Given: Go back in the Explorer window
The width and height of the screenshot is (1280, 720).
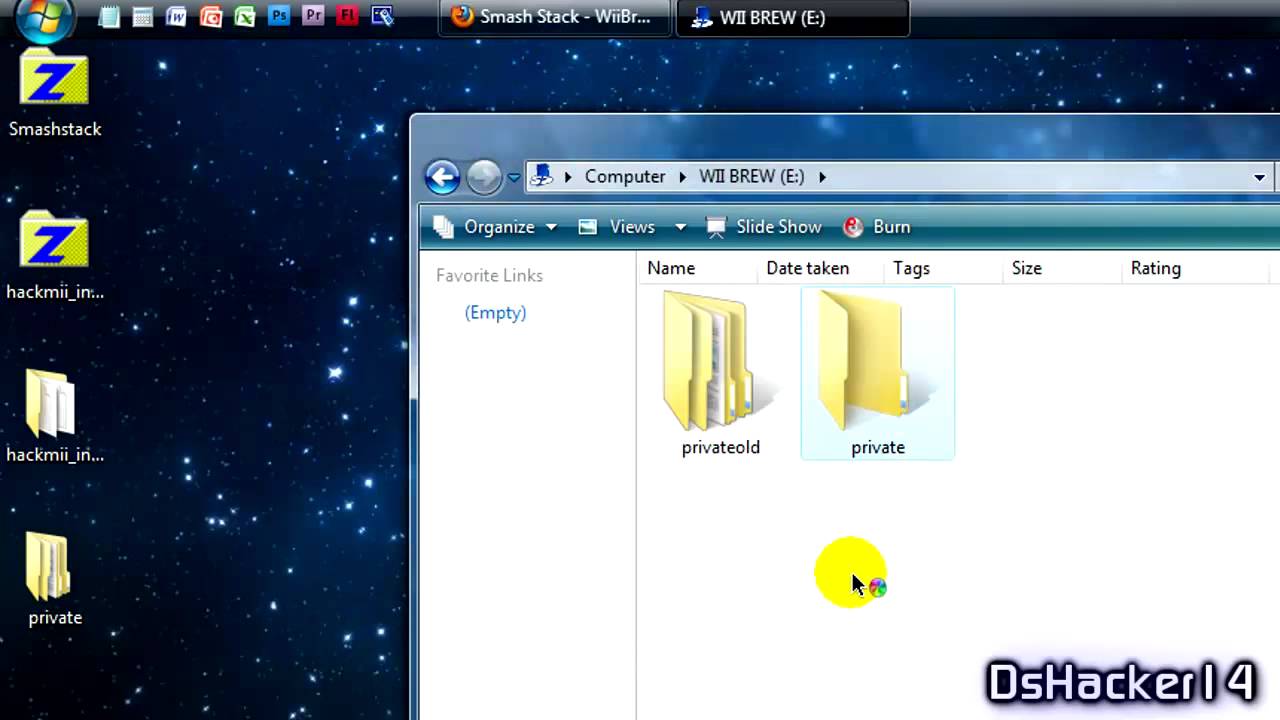Looking at the screenshot, I should 442,177.
